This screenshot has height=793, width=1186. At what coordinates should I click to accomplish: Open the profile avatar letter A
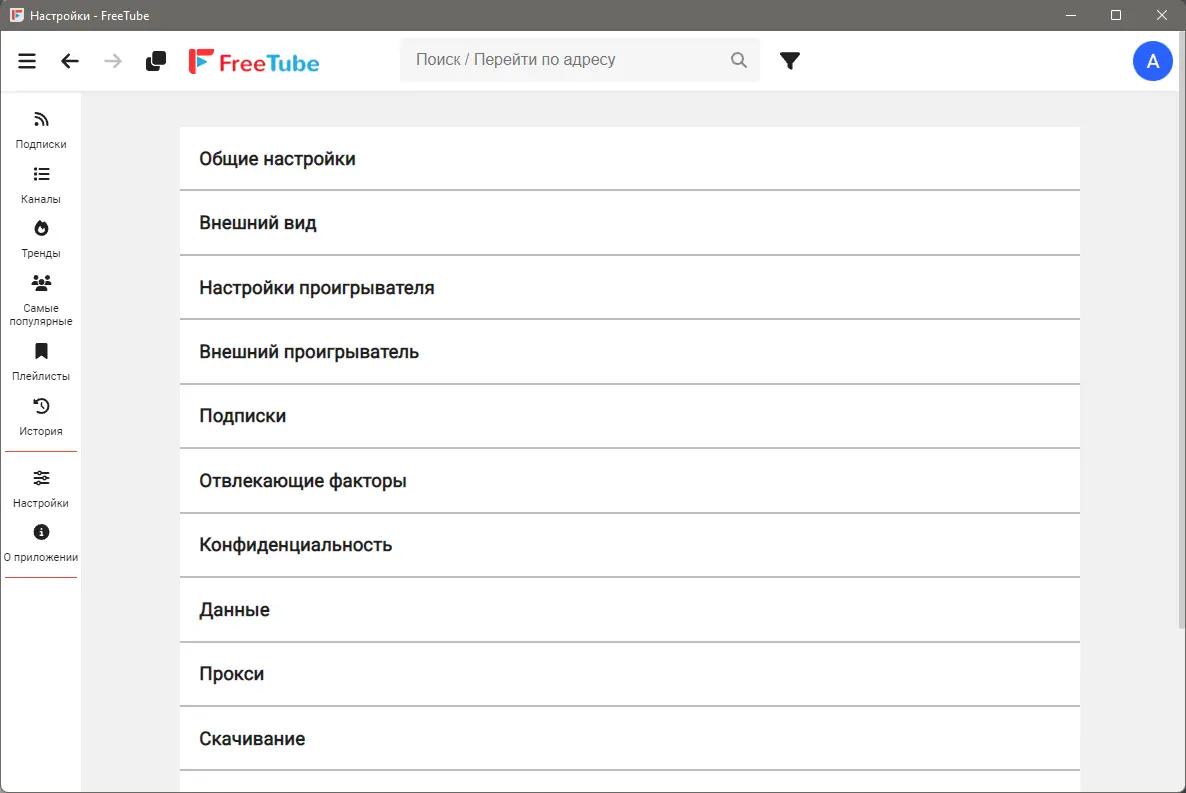tap(1152, 61)
